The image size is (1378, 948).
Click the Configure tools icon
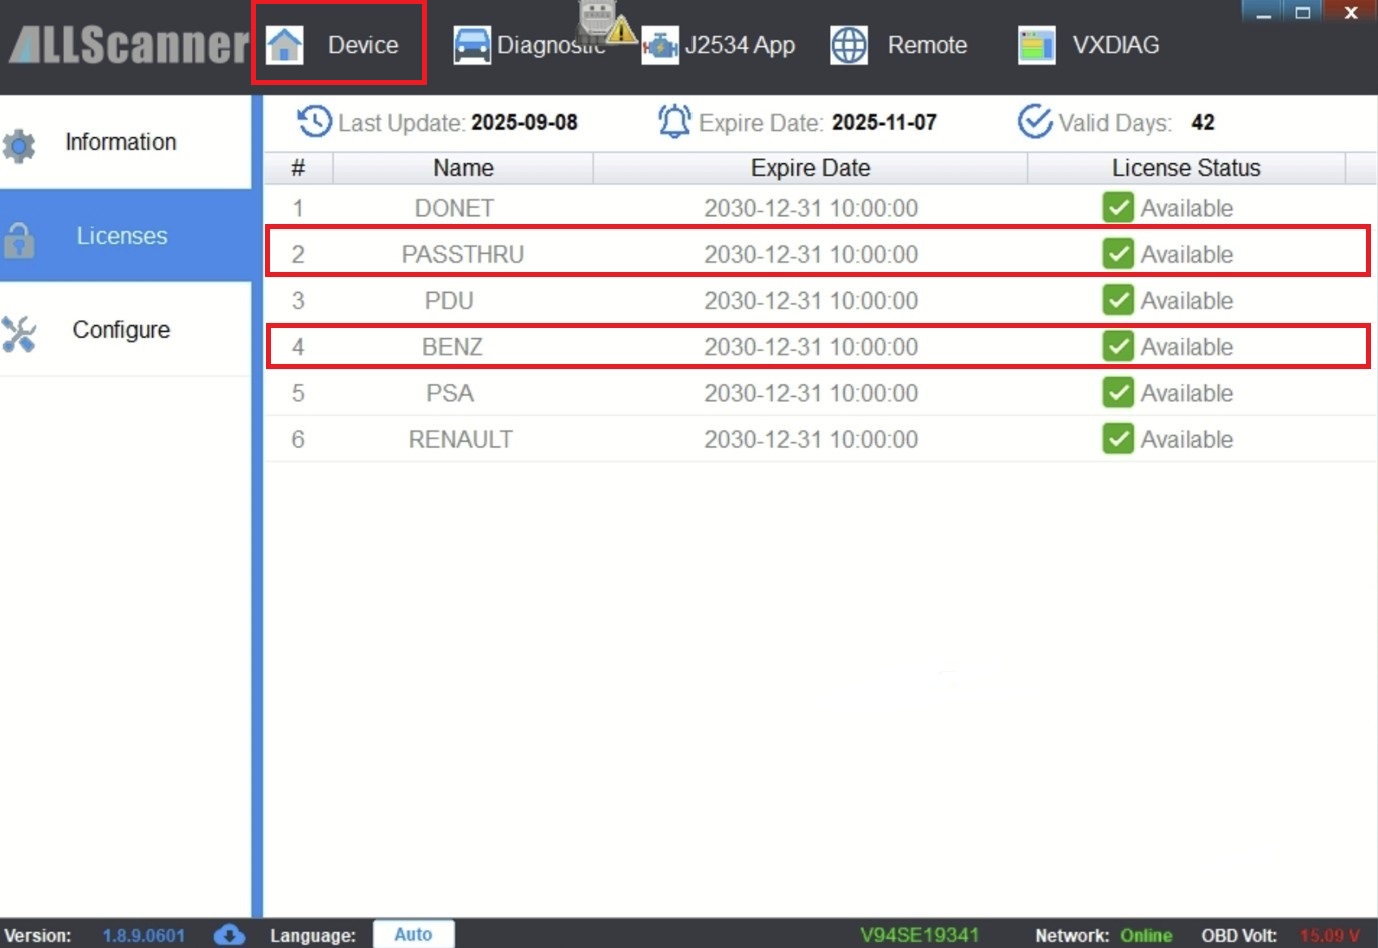[x=19, y=334]
